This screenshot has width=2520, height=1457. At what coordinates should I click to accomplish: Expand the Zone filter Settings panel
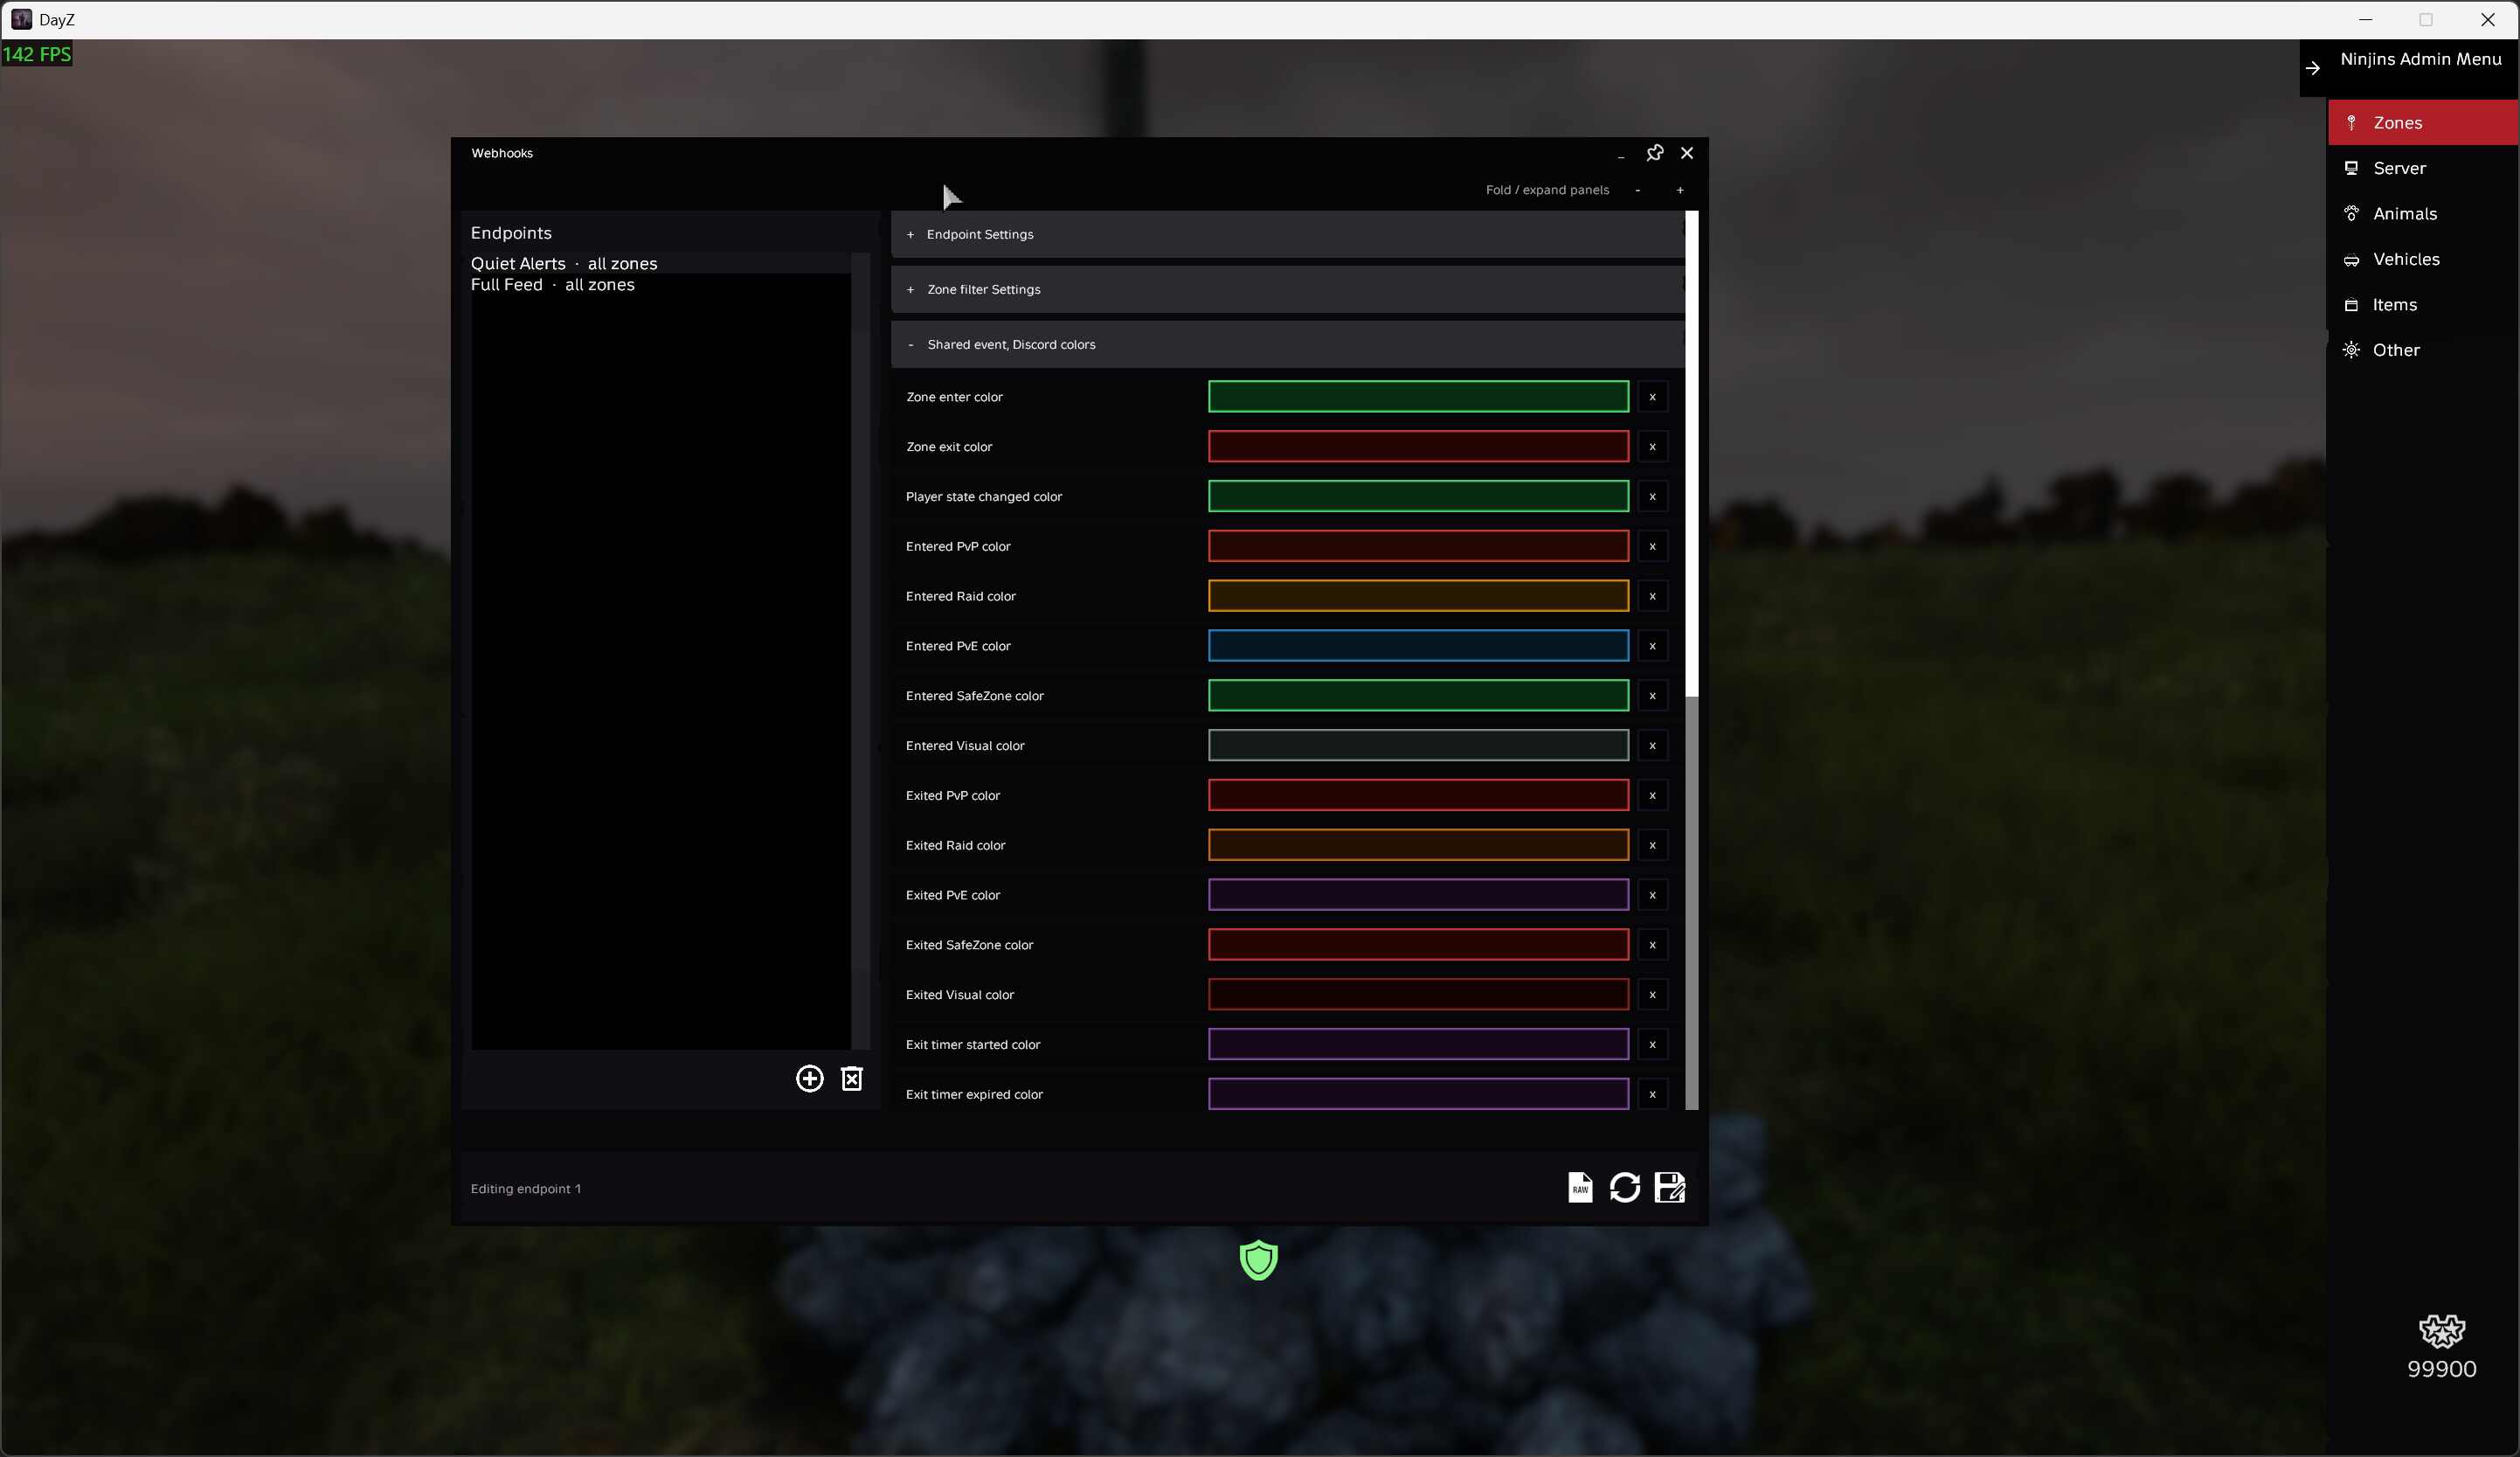1287,289
